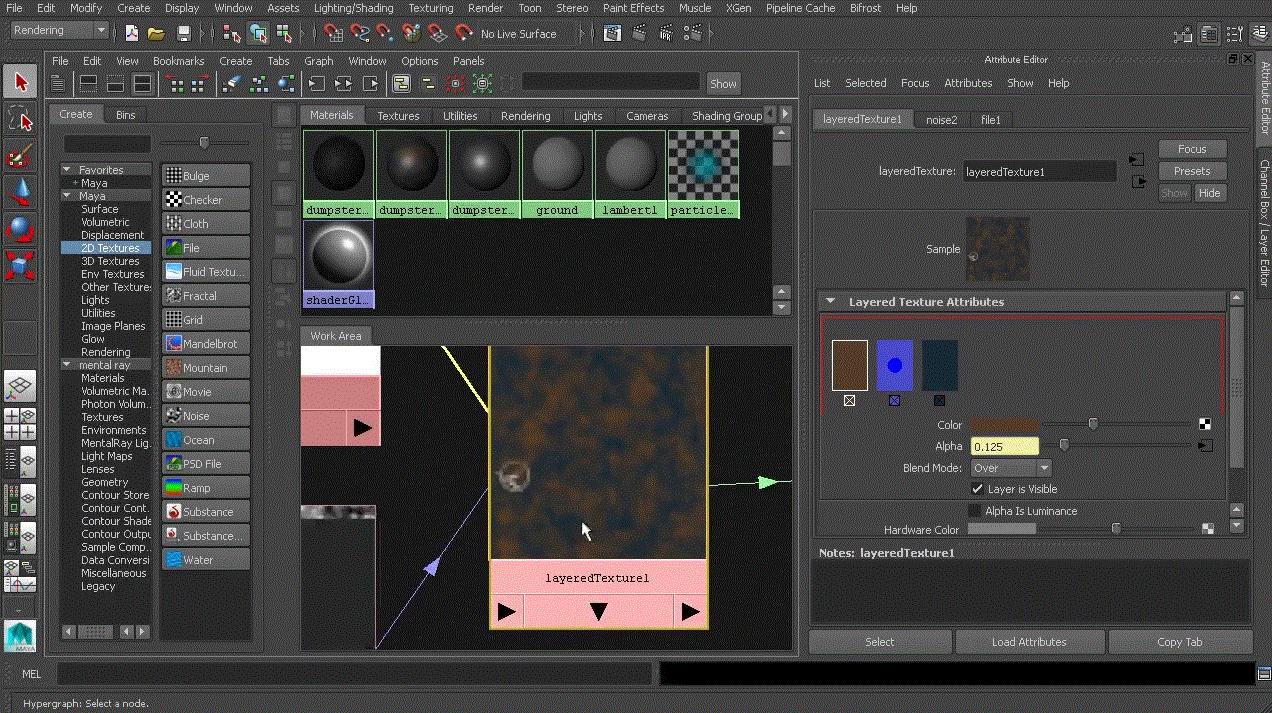Click the new scene file icon
1272x713 pixels.
click(132, 33)
